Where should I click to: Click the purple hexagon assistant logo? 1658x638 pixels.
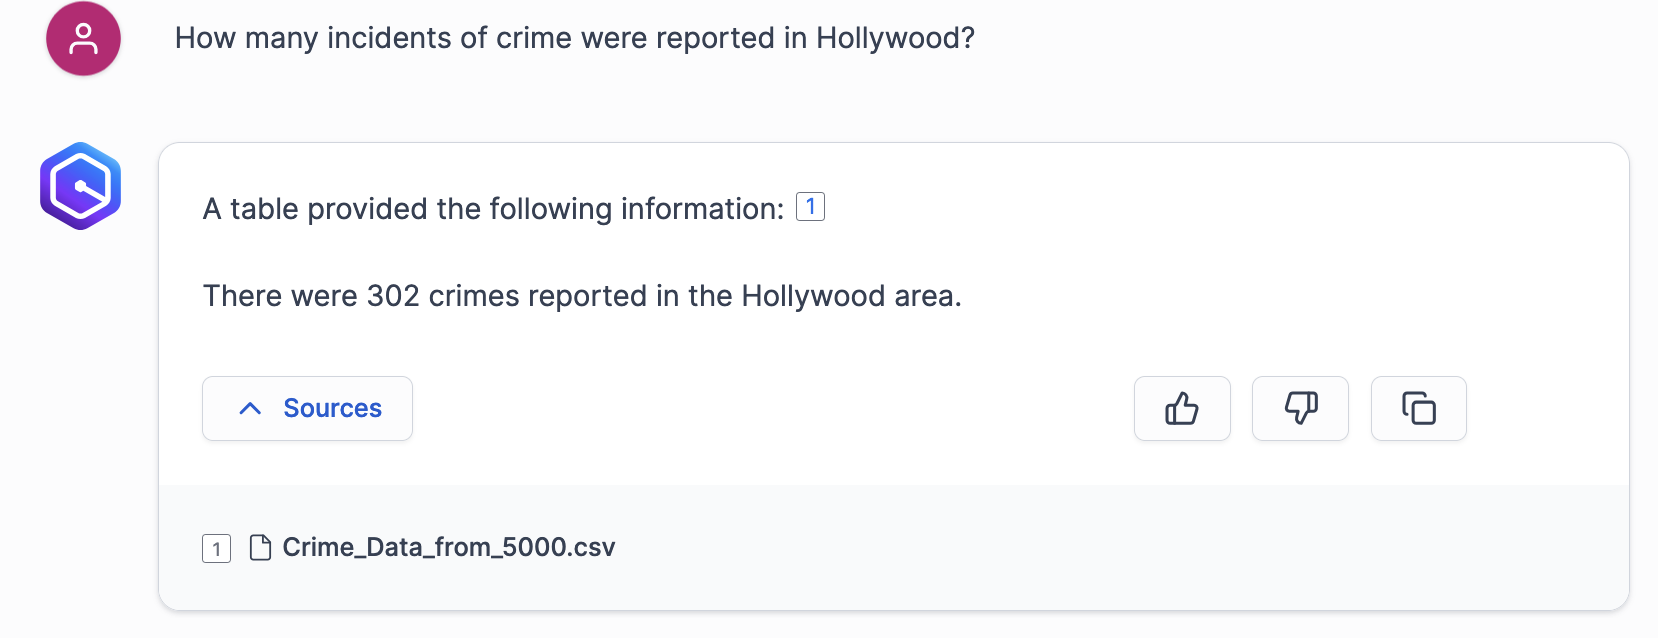(81, 186)
